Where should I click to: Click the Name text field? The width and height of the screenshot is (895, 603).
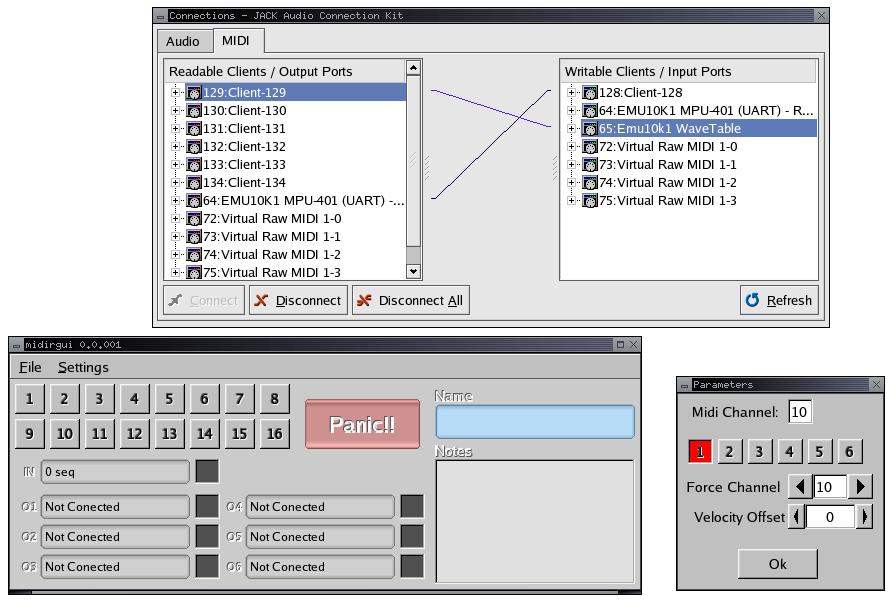click(535, 422)
